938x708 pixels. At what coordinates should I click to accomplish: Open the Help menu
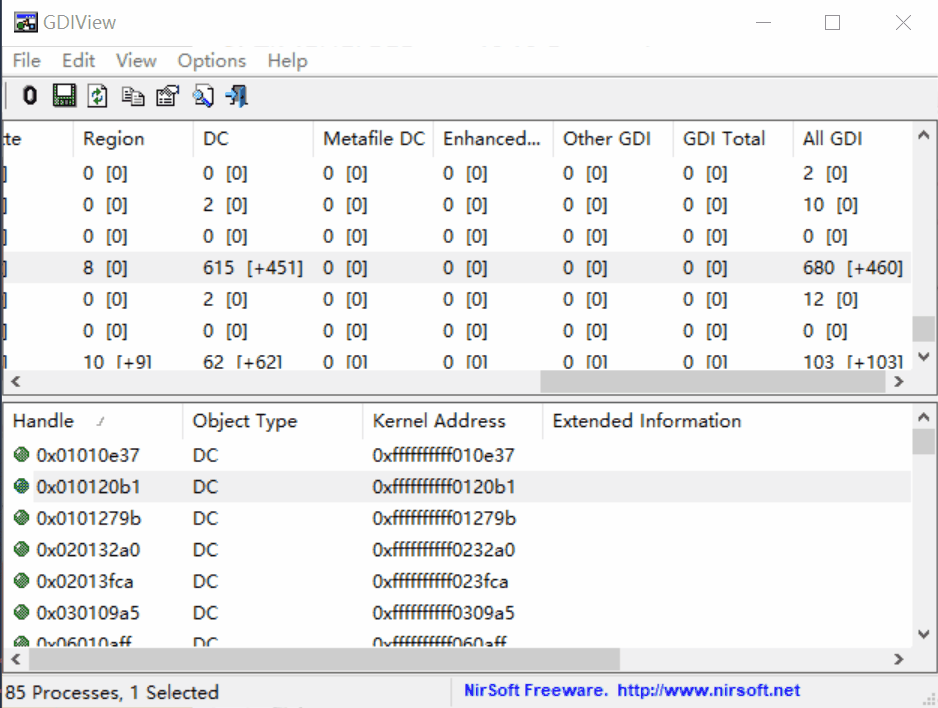287,60
